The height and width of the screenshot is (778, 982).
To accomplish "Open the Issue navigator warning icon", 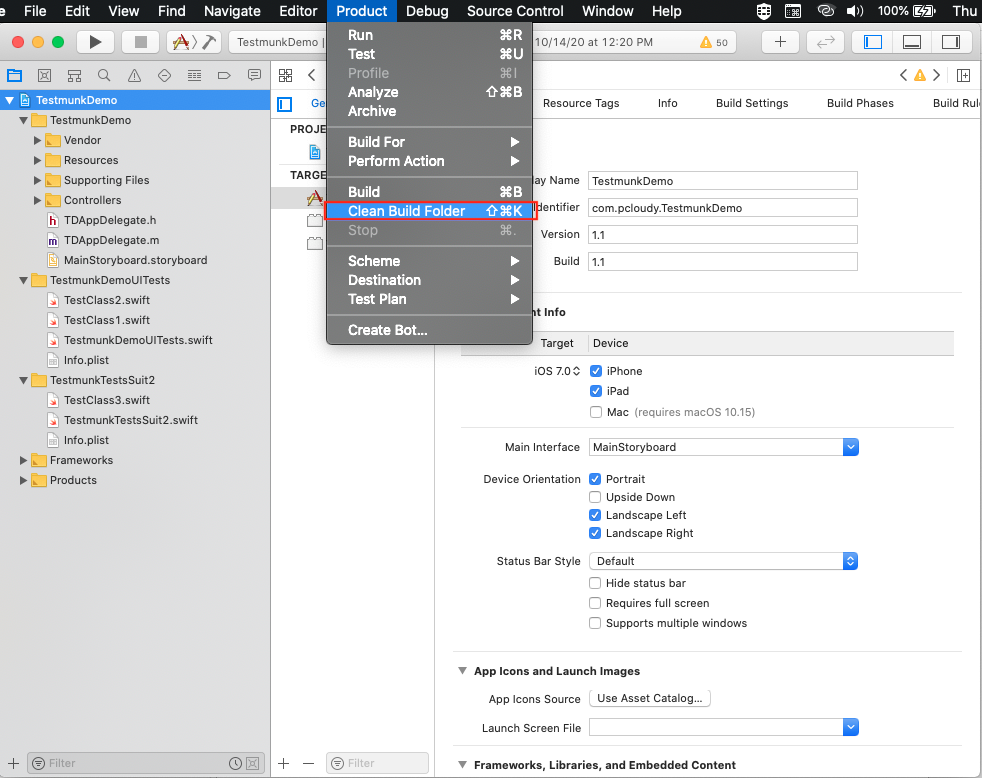I will pos(134,76).
